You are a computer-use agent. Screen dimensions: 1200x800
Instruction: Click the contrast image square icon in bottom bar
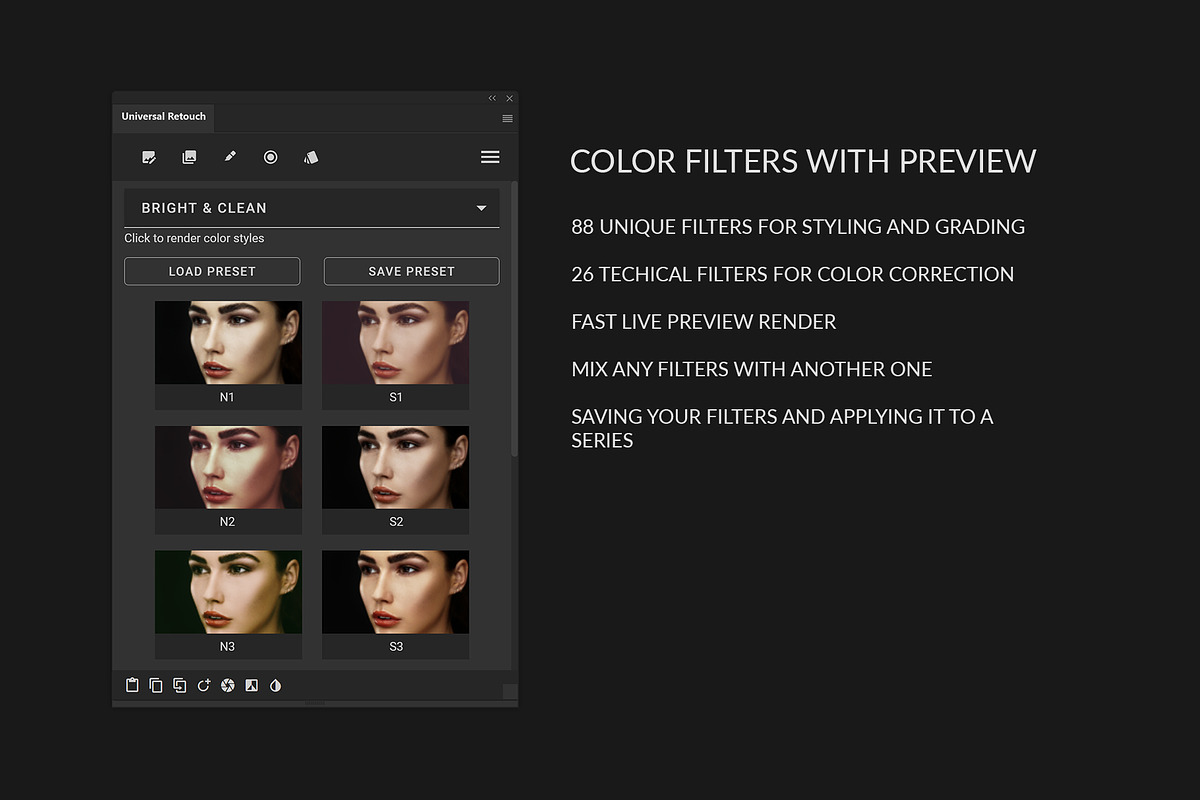pos(252,685)
